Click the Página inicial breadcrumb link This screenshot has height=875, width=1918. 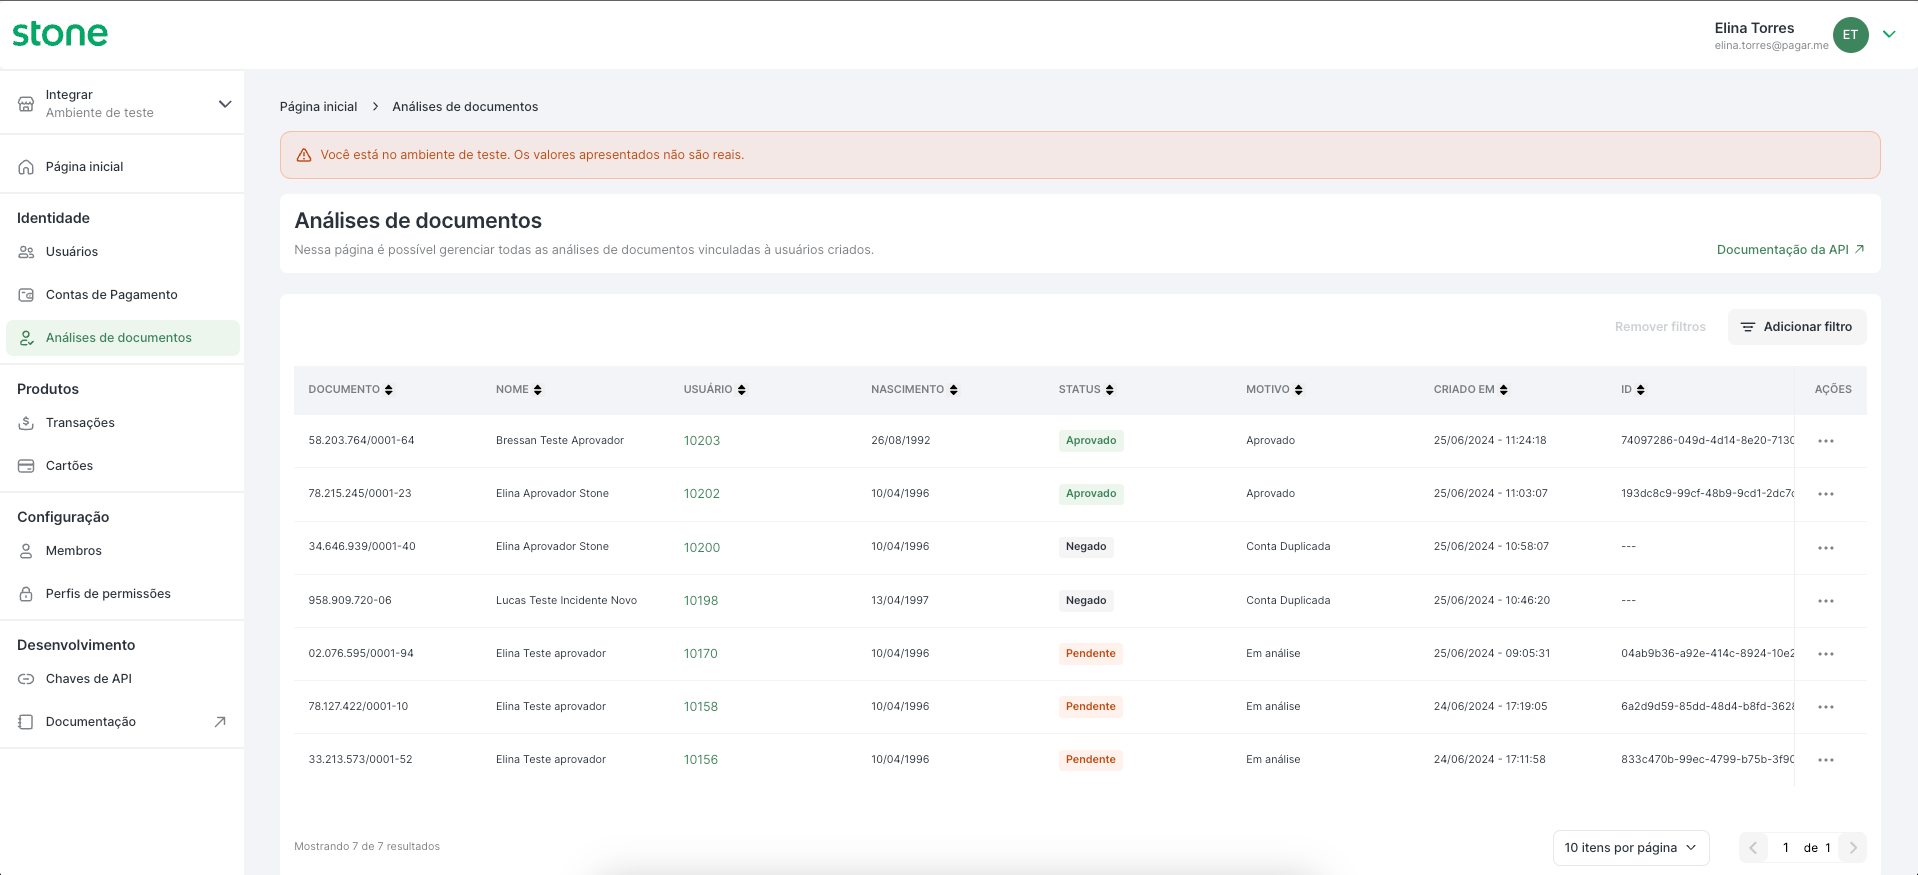coord(318,107)
